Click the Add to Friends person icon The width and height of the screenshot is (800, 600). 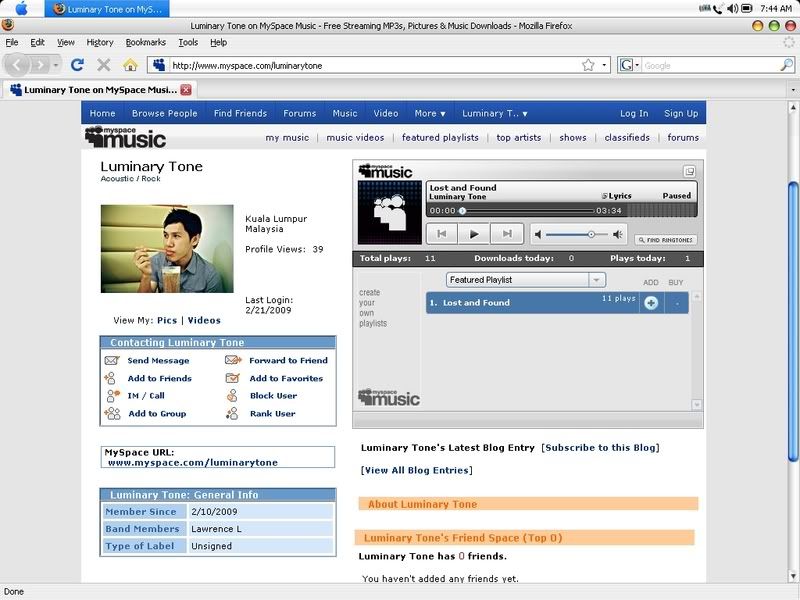[110, 378]
